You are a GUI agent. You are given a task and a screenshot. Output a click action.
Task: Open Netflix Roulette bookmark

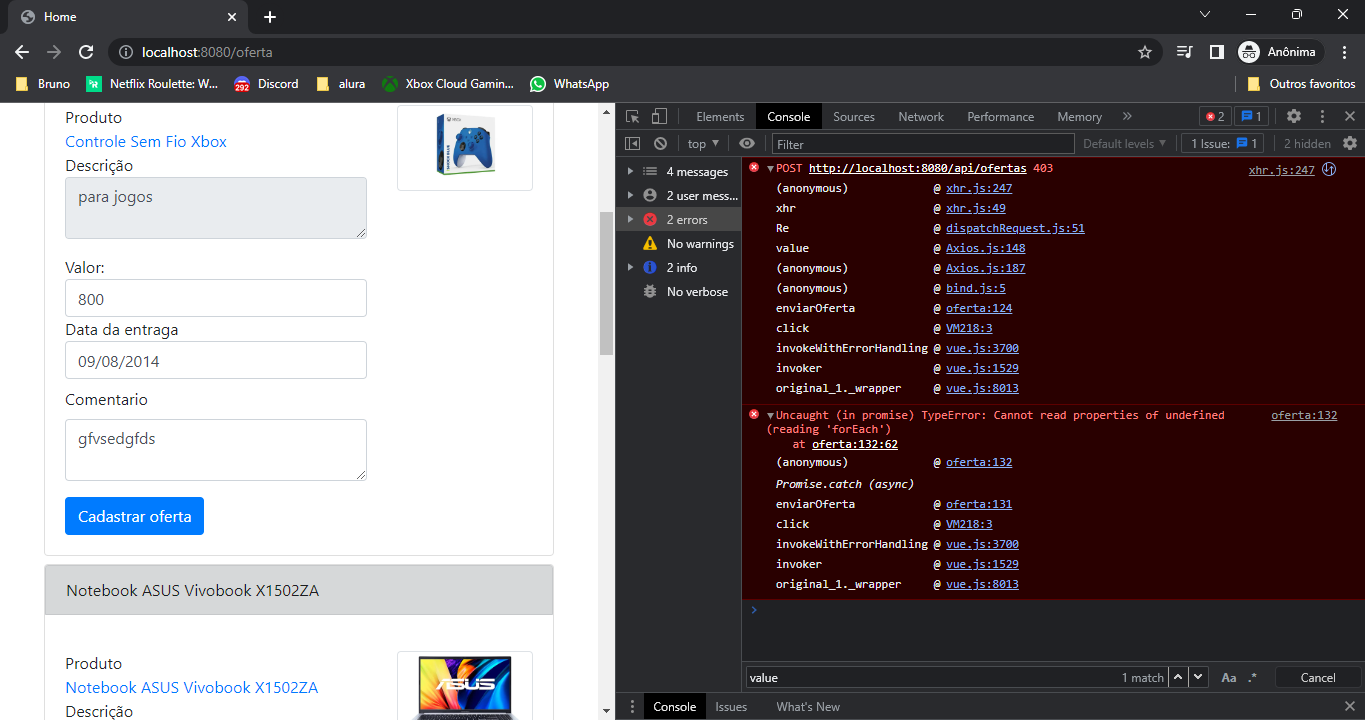(152, 84)
